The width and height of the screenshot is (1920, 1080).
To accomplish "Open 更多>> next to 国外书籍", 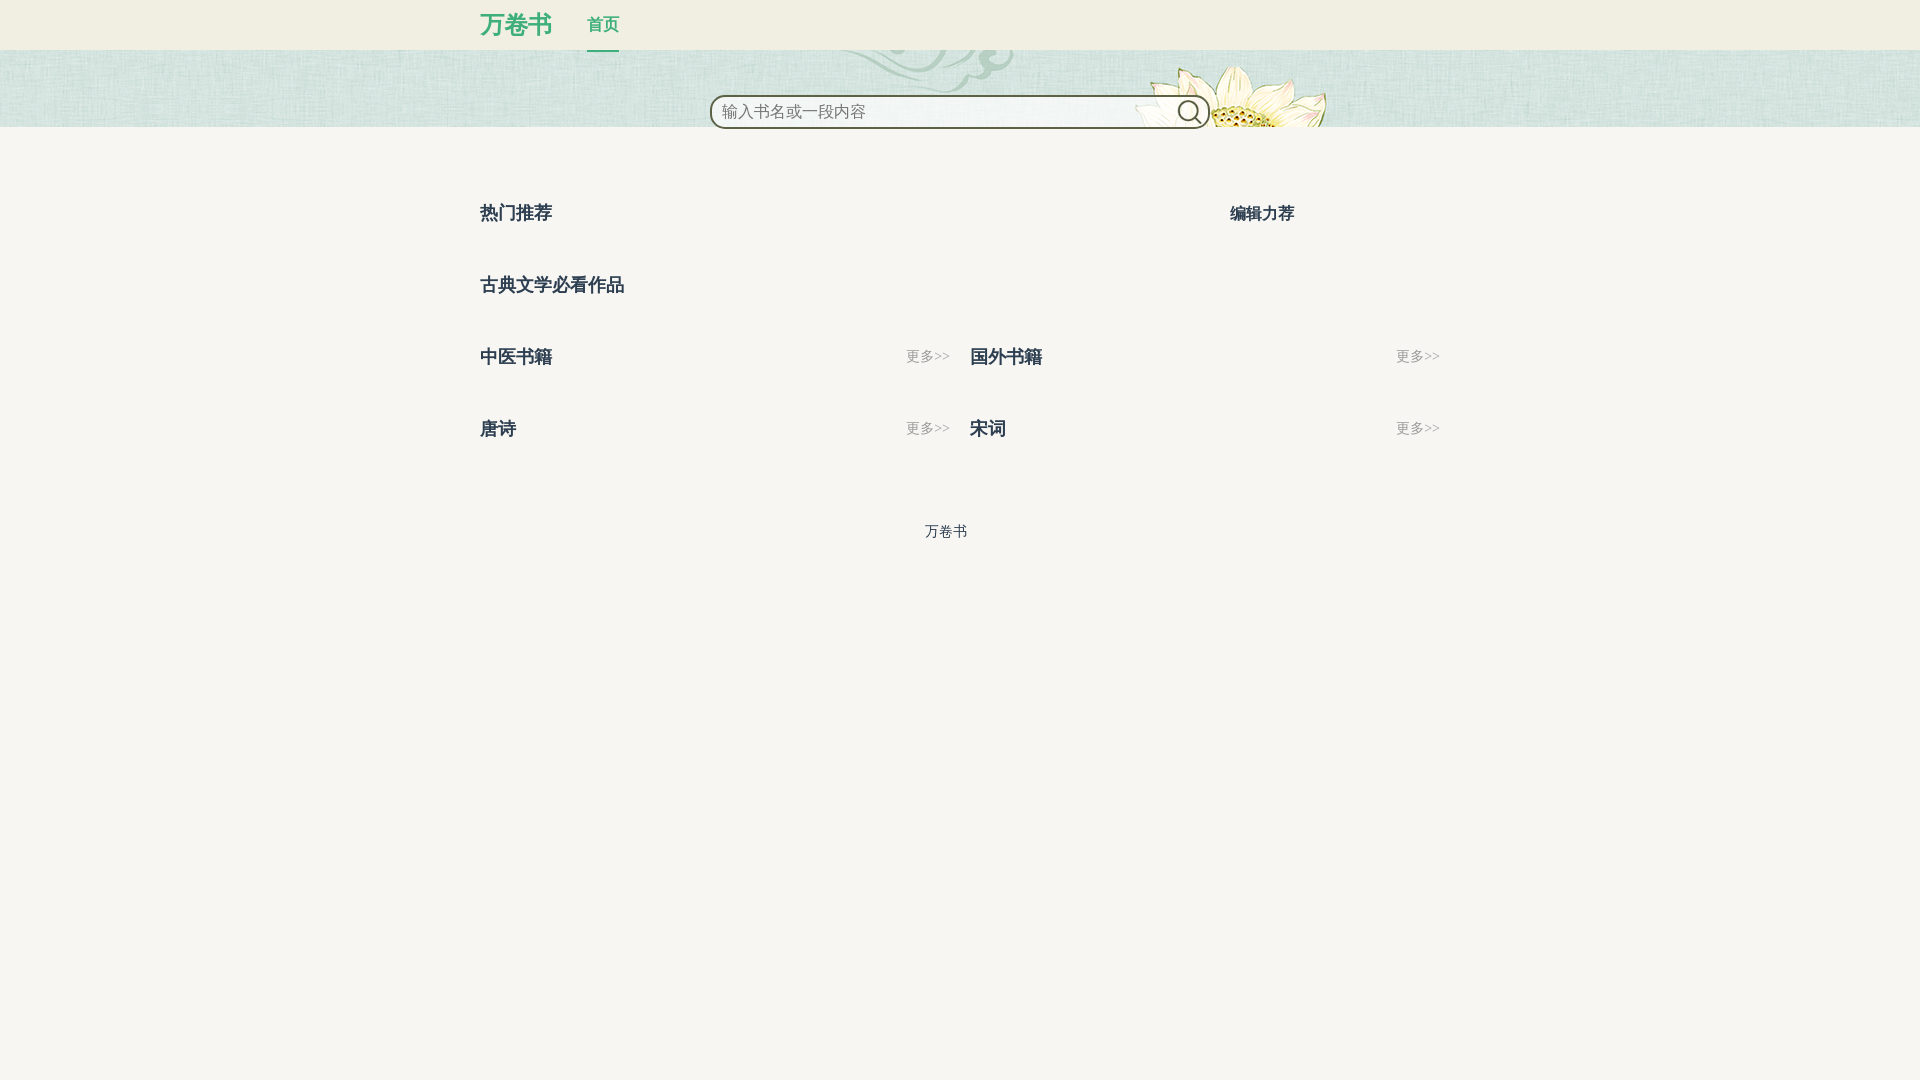I will tap(1417, 357).
